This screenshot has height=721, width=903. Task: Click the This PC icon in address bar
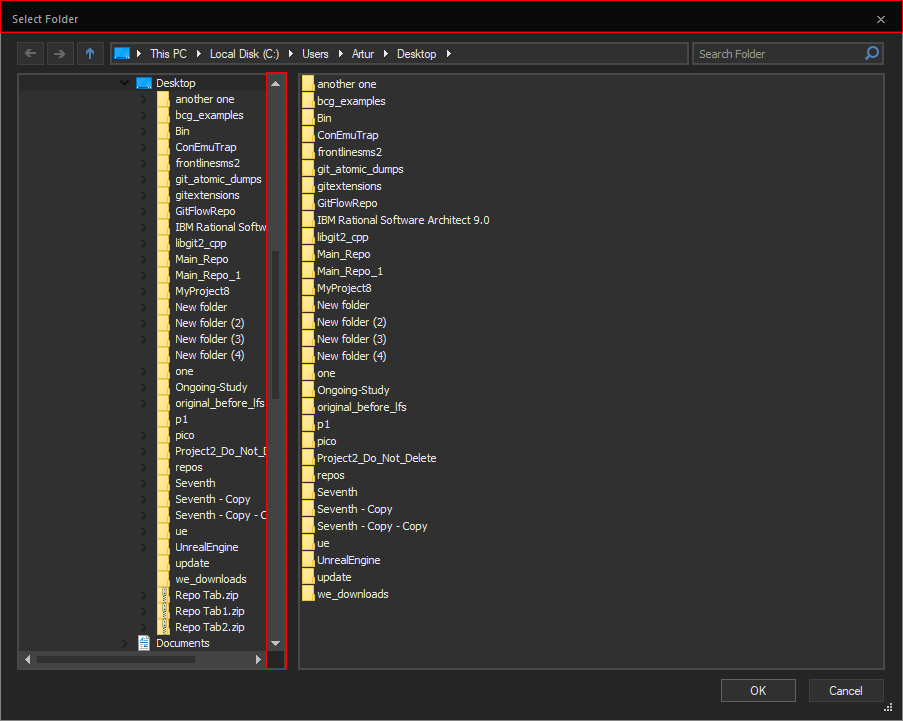(x=122, y=54)
